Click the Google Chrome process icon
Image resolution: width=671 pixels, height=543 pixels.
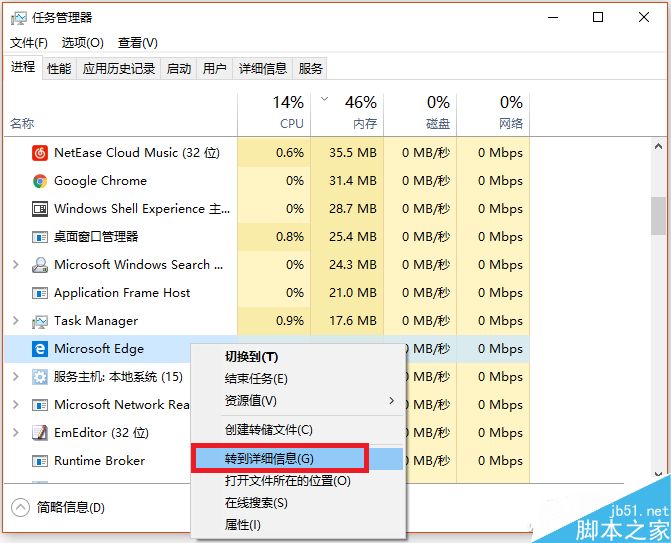[x=40, y=181]
